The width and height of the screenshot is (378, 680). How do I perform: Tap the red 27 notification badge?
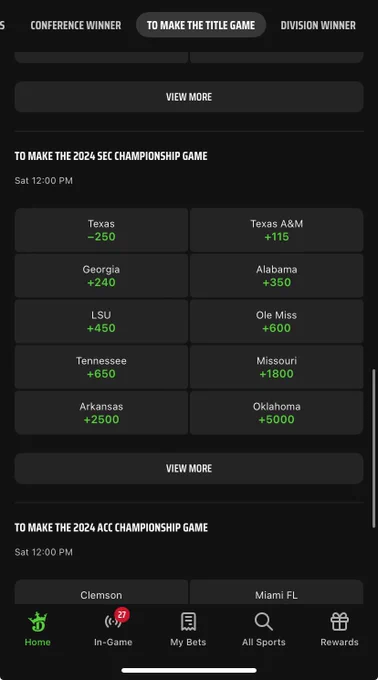[122, 615]
